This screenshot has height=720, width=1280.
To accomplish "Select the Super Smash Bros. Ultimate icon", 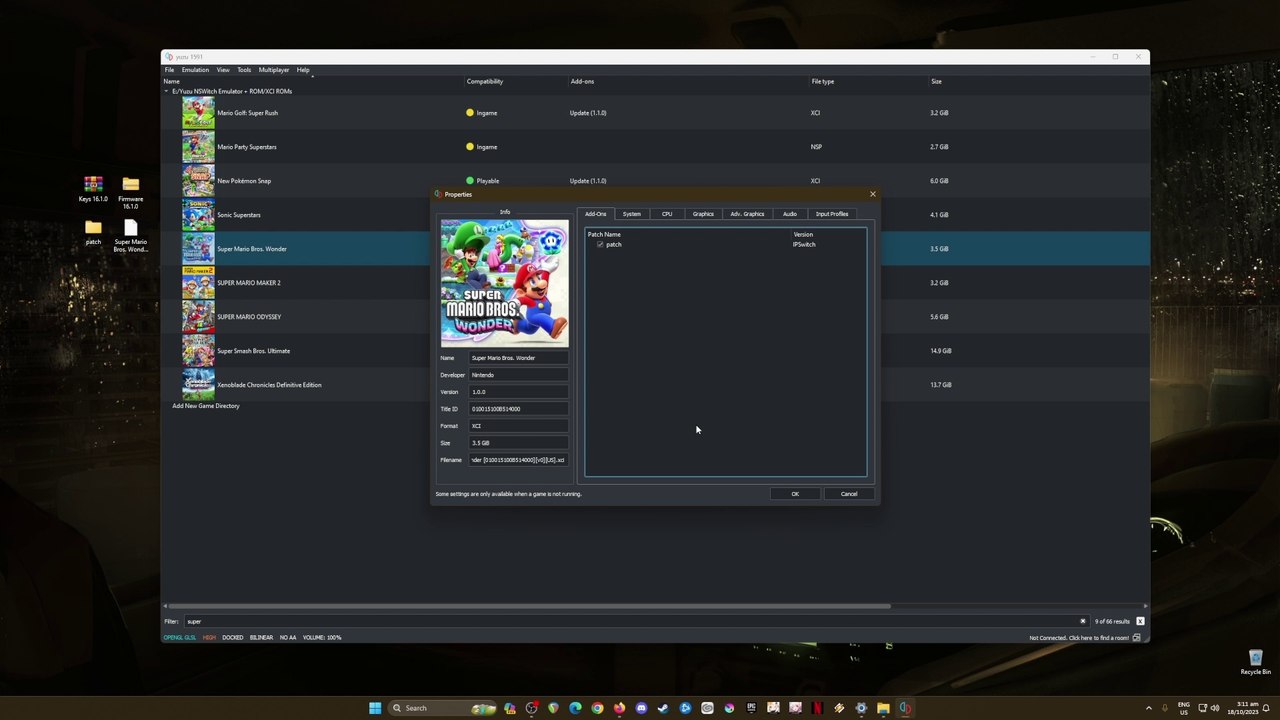I will 198,351.
